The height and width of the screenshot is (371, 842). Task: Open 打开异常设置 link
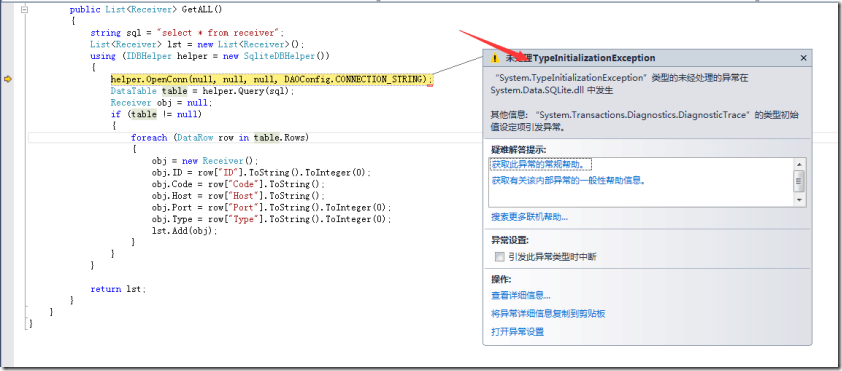518,332
